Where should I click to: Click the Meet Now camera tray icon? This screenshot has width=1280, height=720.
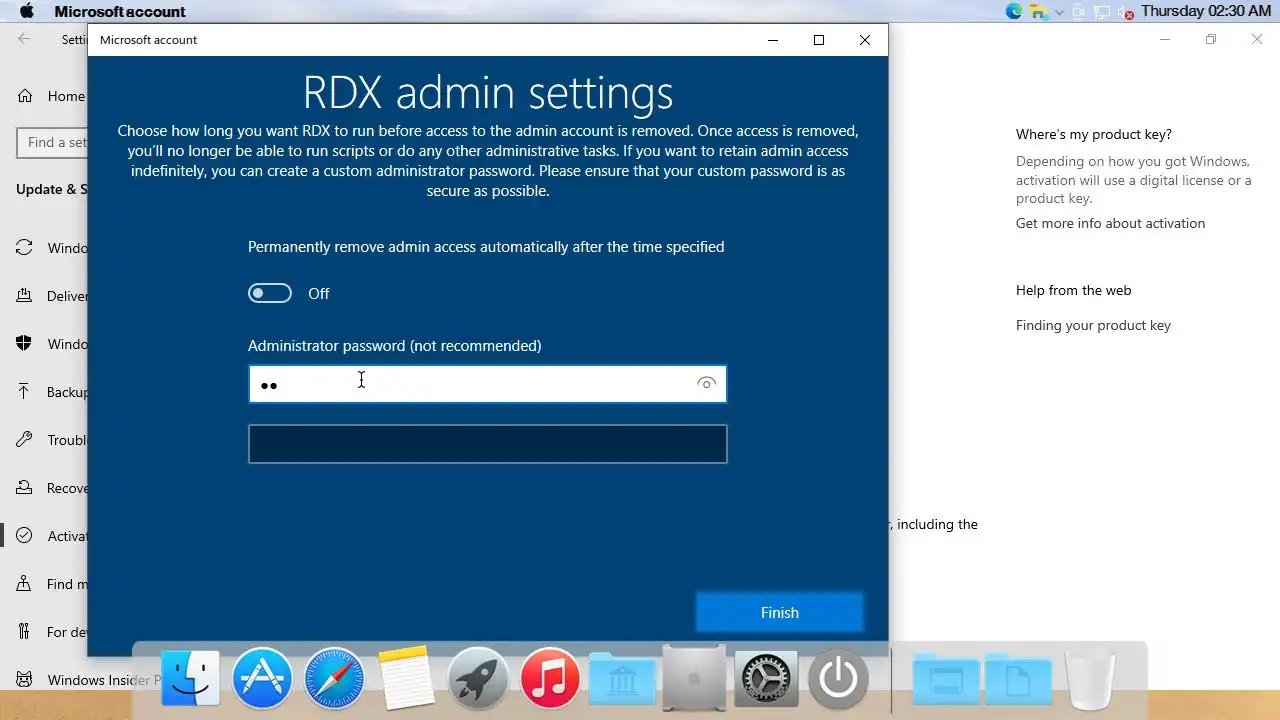[x=1079, y=12]
